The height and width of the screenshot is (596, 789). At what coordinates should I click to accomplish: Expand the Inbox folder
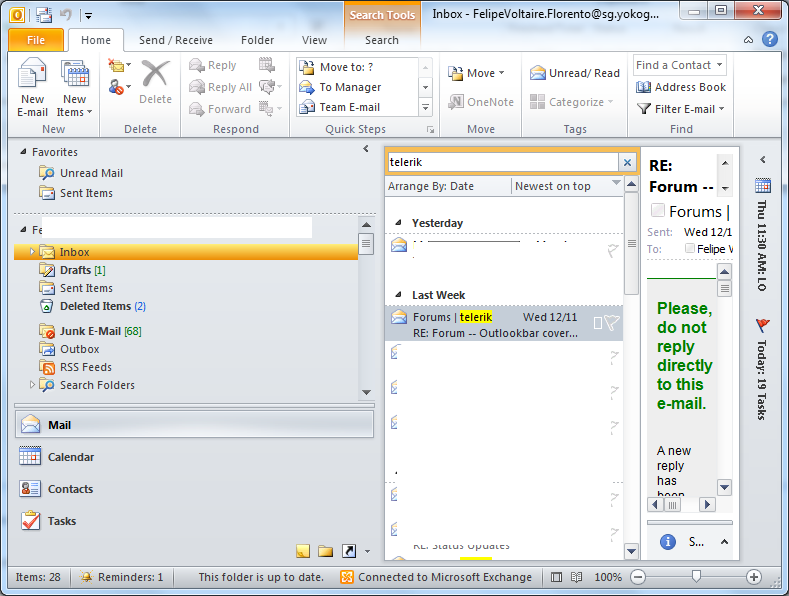pyautogui.click(x=32, y=251)
